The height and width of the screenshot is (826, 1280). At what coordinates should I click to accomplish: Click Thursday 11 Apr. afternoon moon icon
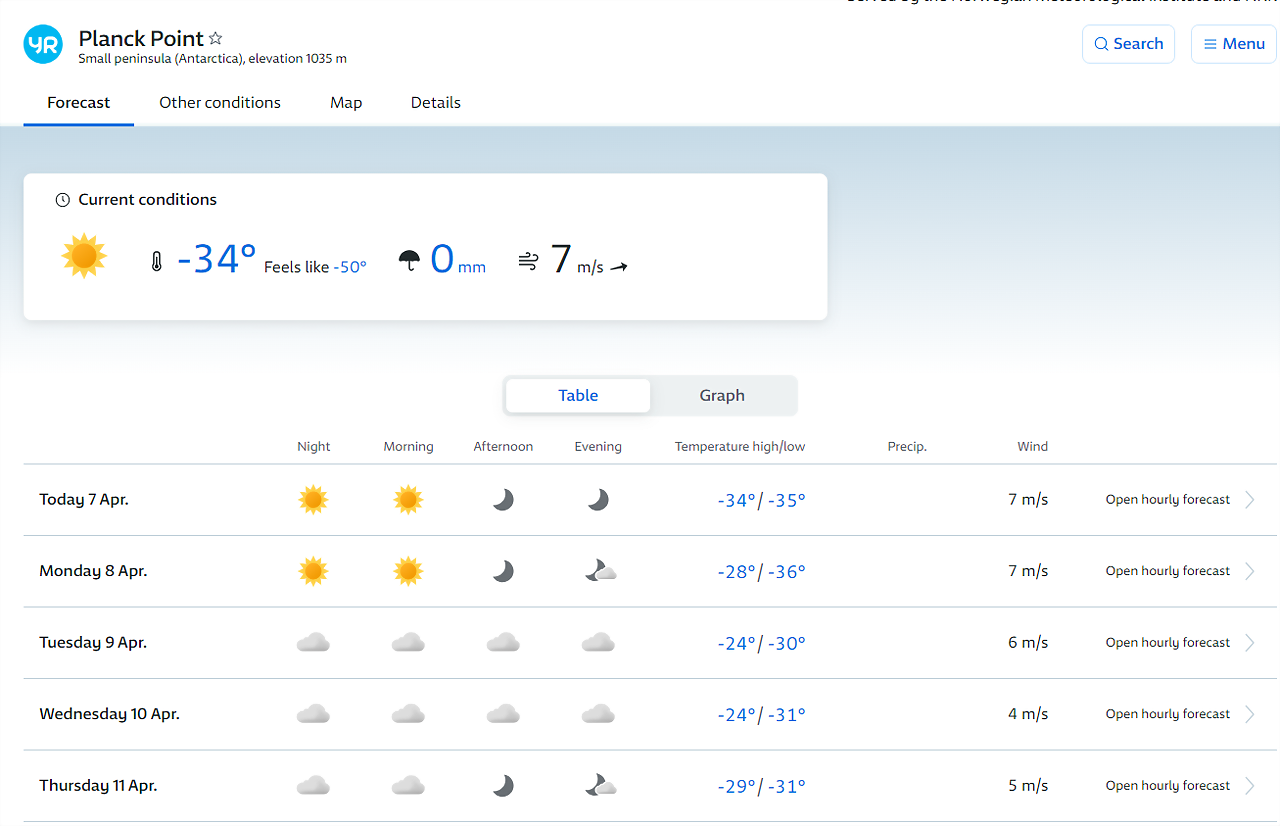[x=503, y=785]
